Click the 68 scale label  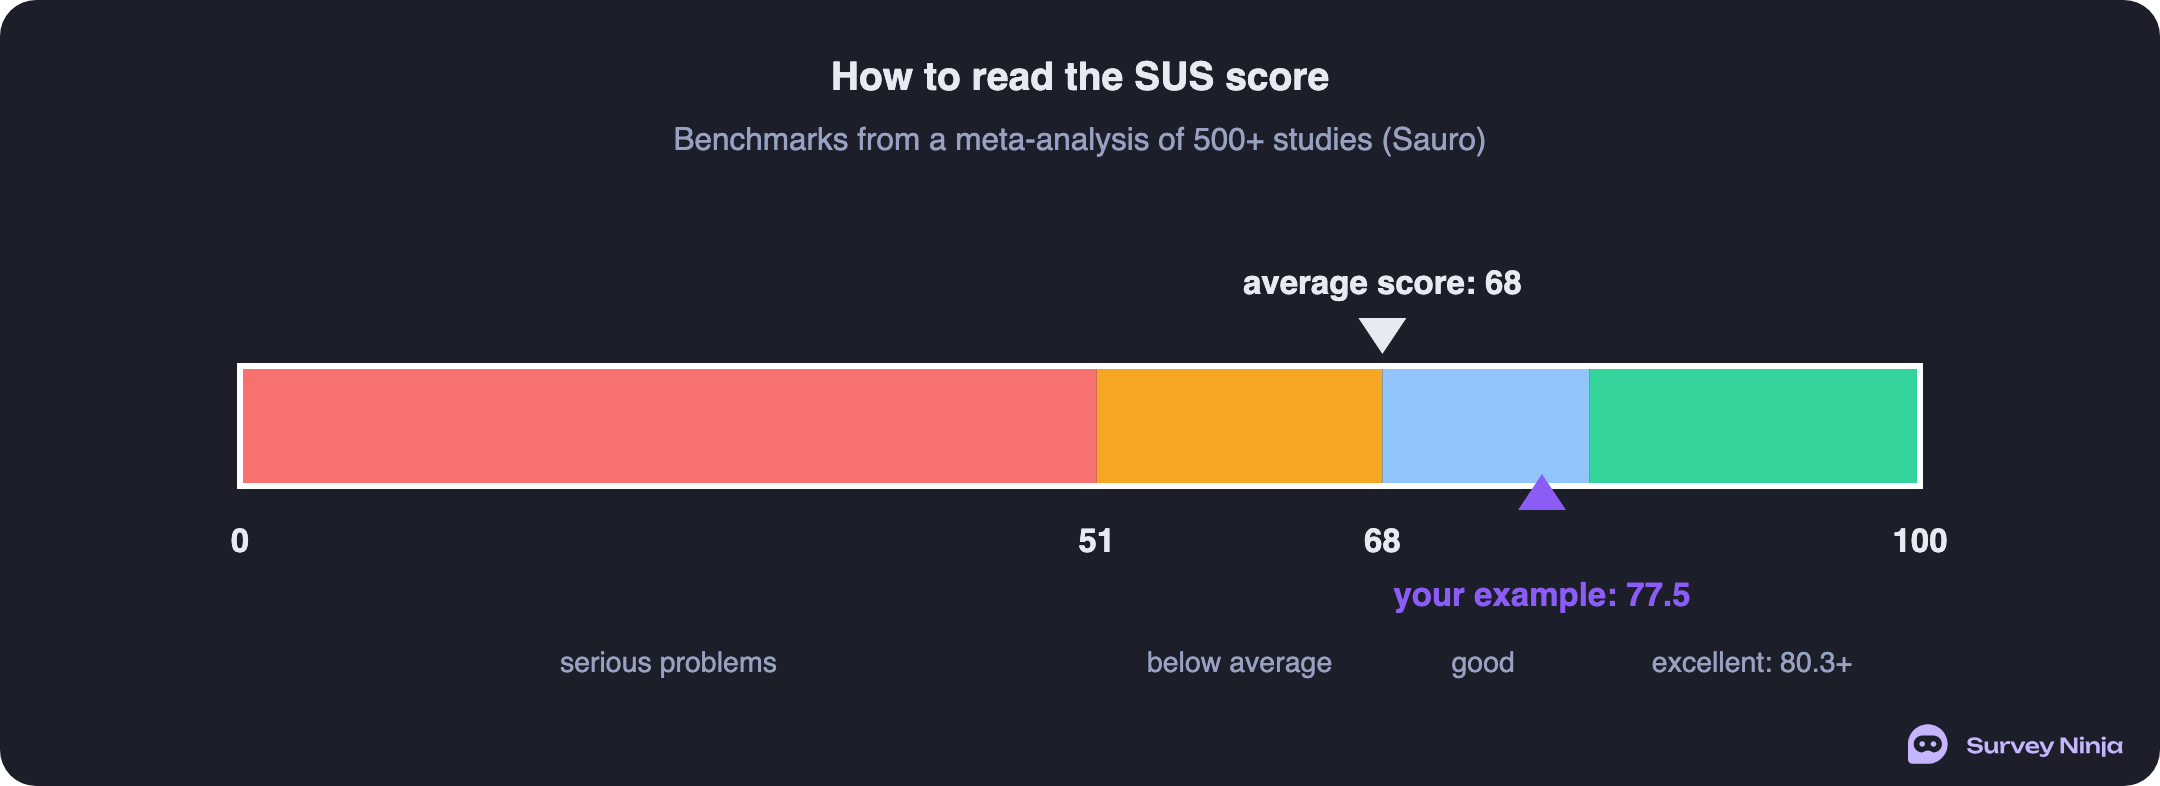pyautogui.click(x=1382, y=541)
